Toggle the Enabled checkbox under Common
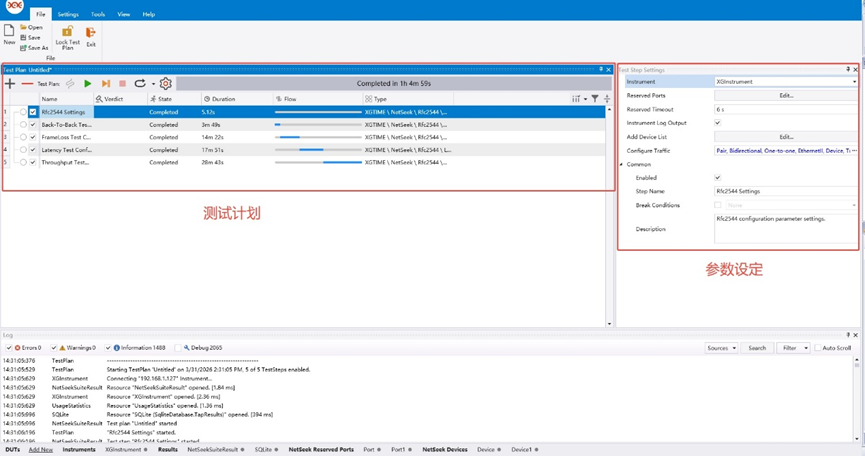865x456 pixels. point(718,178)
